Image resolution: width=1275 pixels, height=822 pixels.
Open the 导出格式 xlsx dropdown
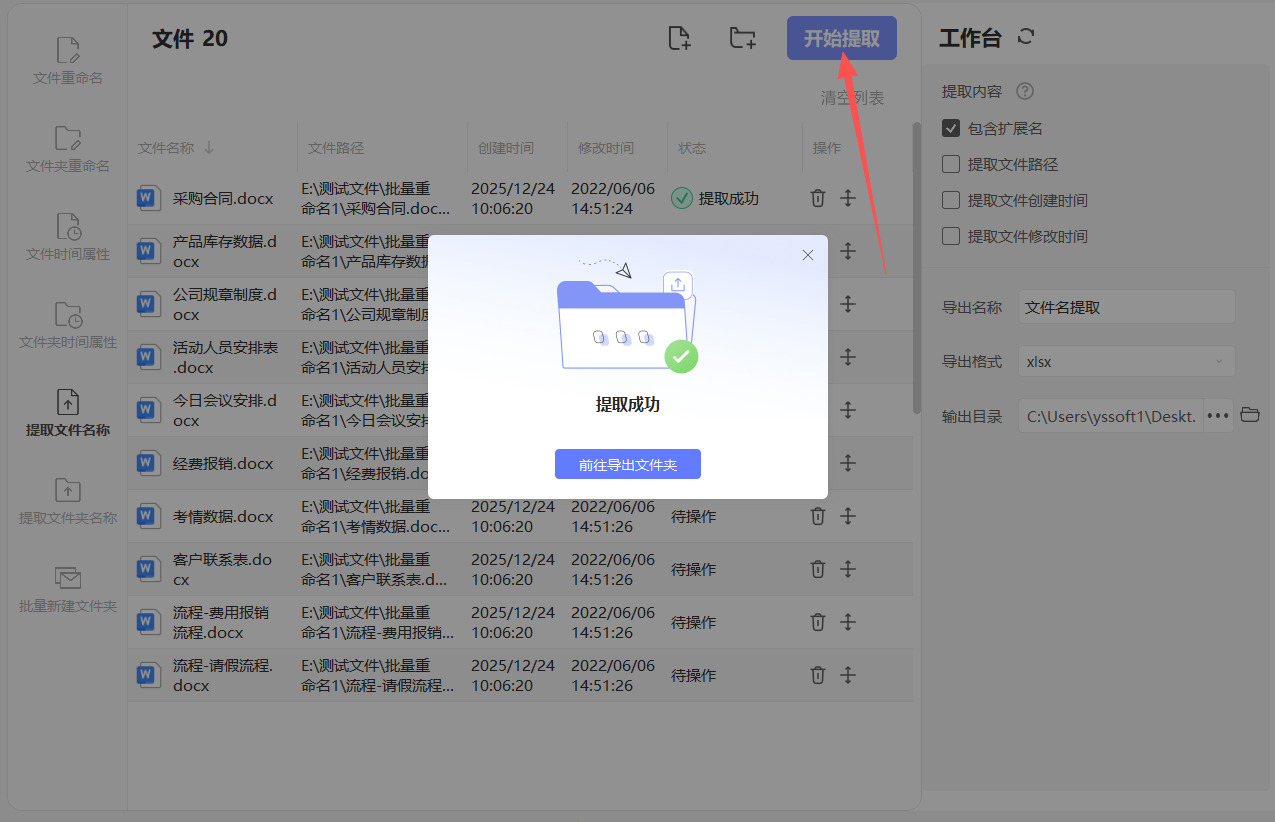tap(1127, 361)
